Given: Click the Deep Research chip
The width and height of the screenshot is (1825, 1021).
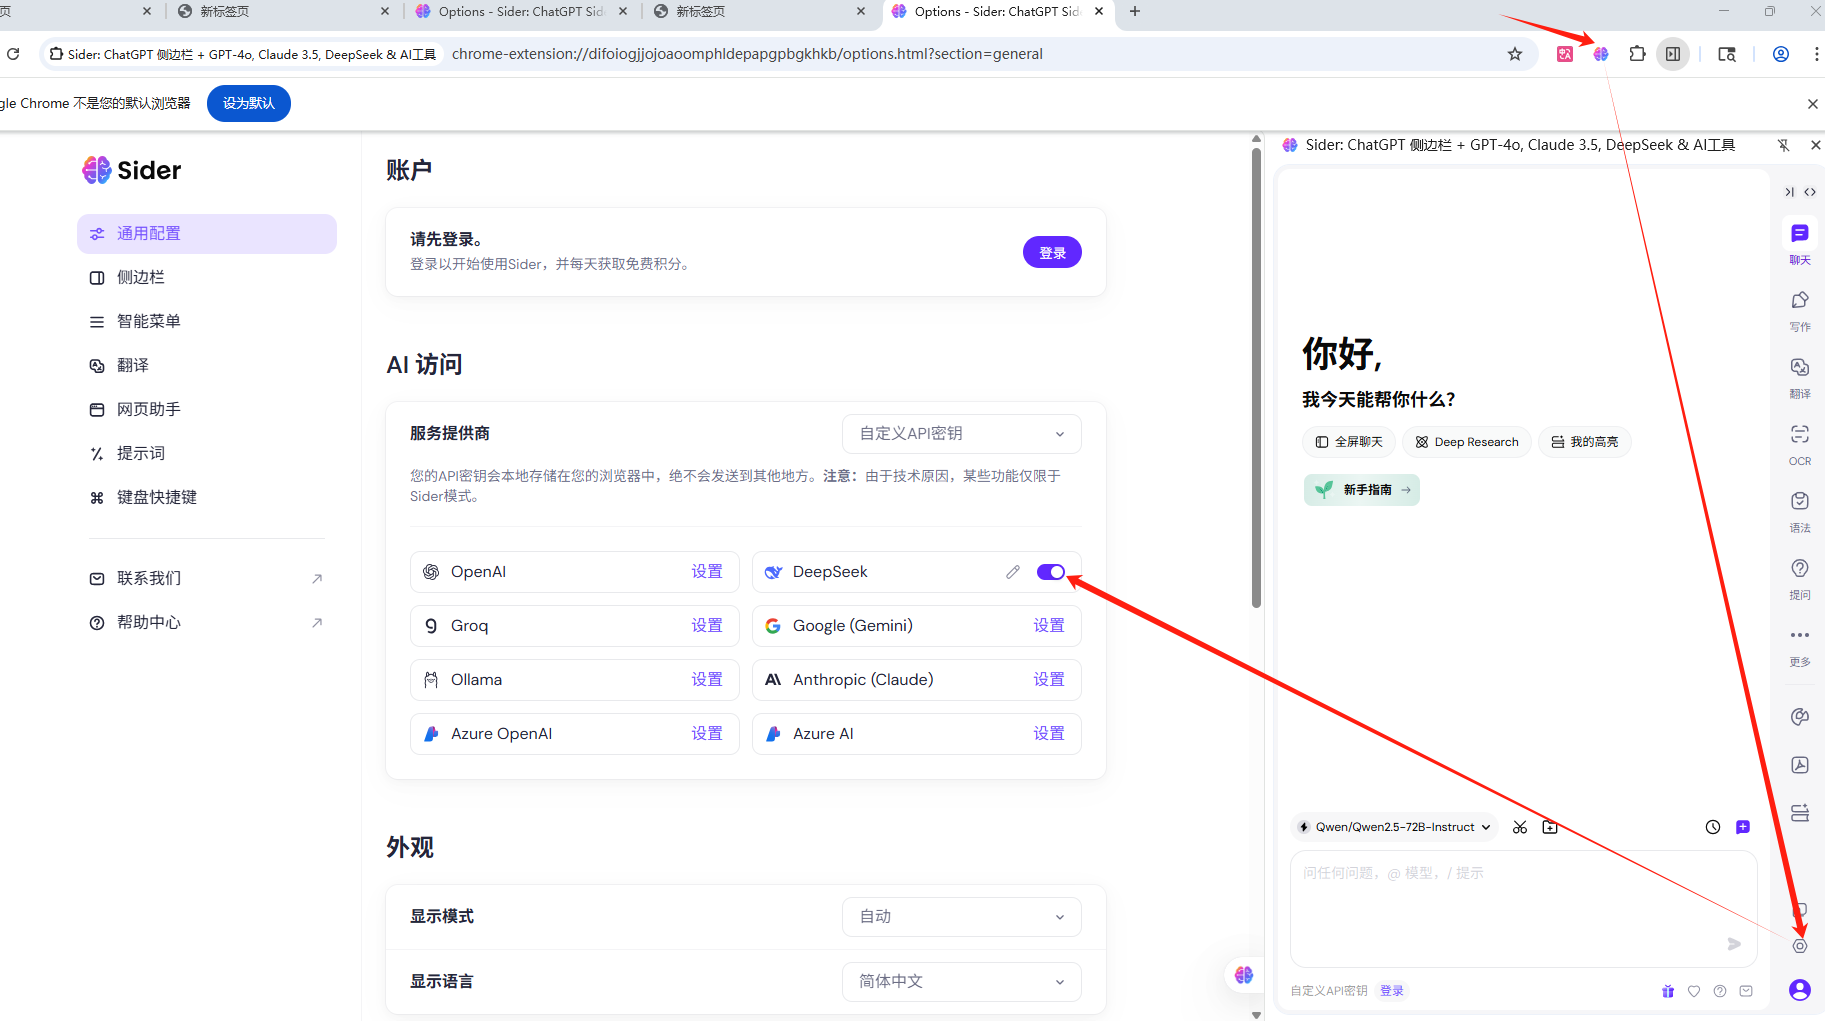Looking at the screenshot, I should (x=1467, y=442).
